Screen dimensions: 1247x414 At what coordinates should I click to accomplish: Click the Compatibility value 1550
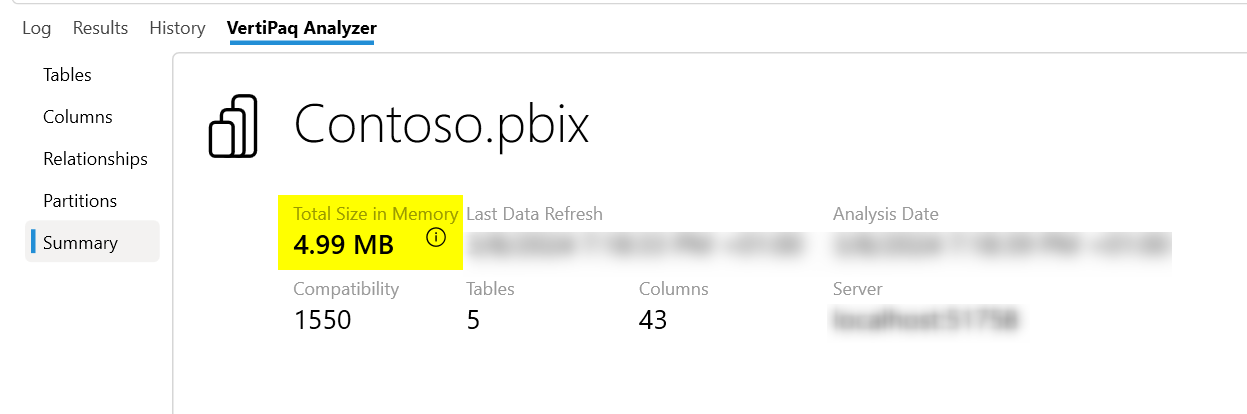coord(322,320)
